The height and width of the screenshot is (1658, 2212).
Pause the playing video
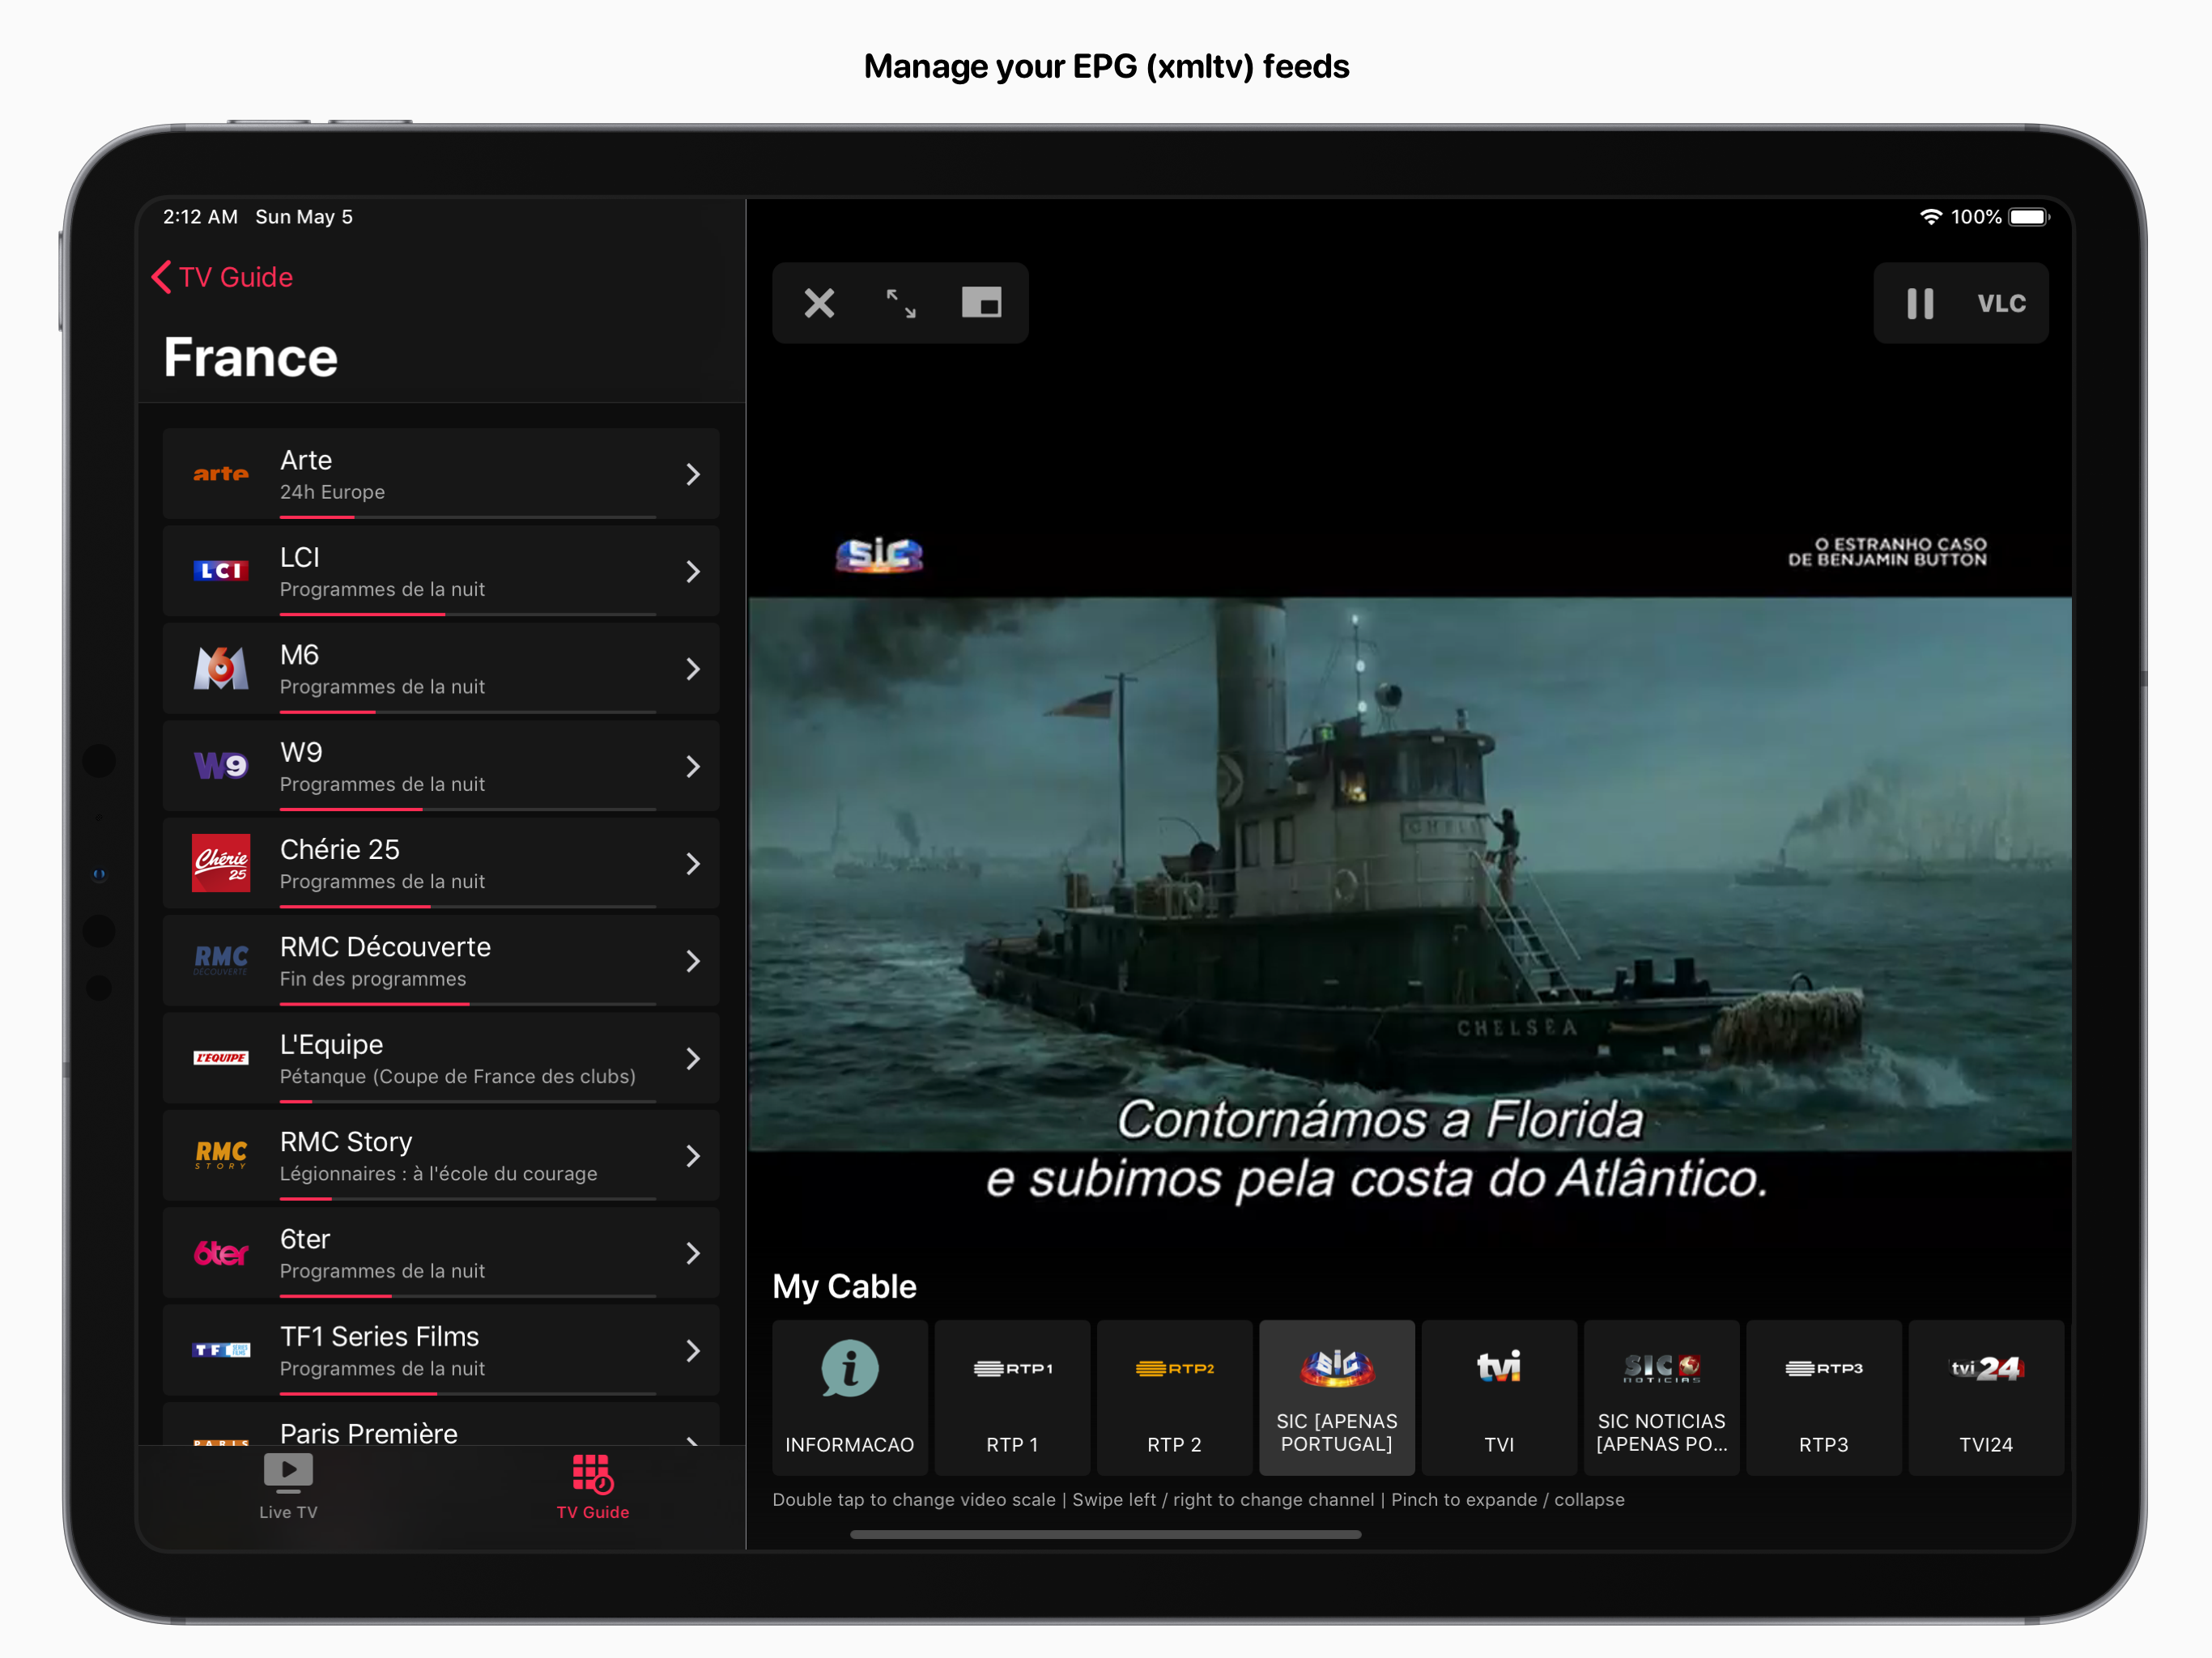[x=1919, y=304]
